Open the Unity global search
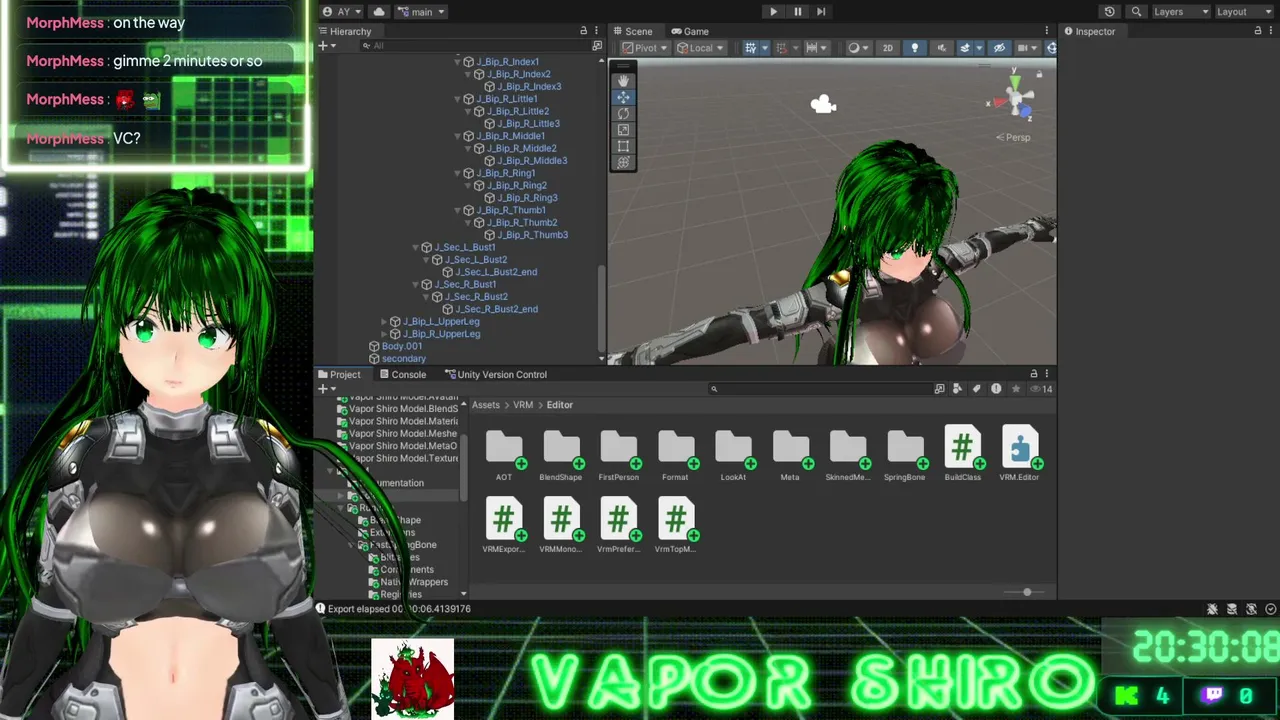This screenshot has width=1280, height=720. (x=1136, y=12)
